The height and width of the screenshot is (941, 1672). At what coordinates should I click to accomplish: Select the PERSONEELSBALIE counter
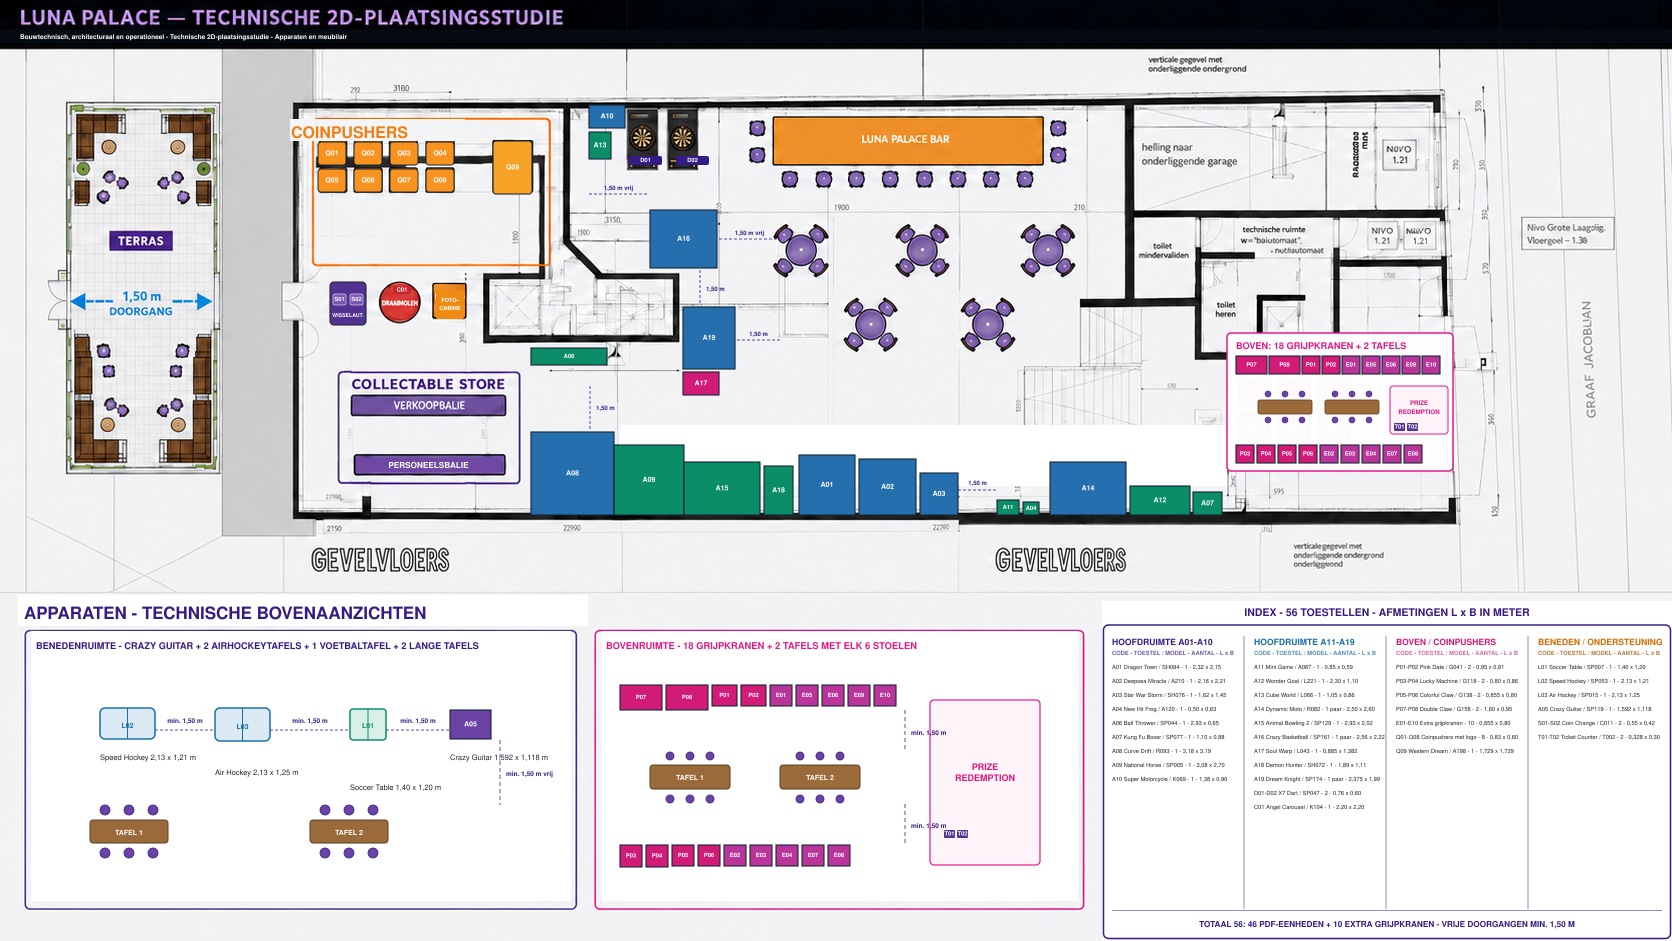(429, 465)
